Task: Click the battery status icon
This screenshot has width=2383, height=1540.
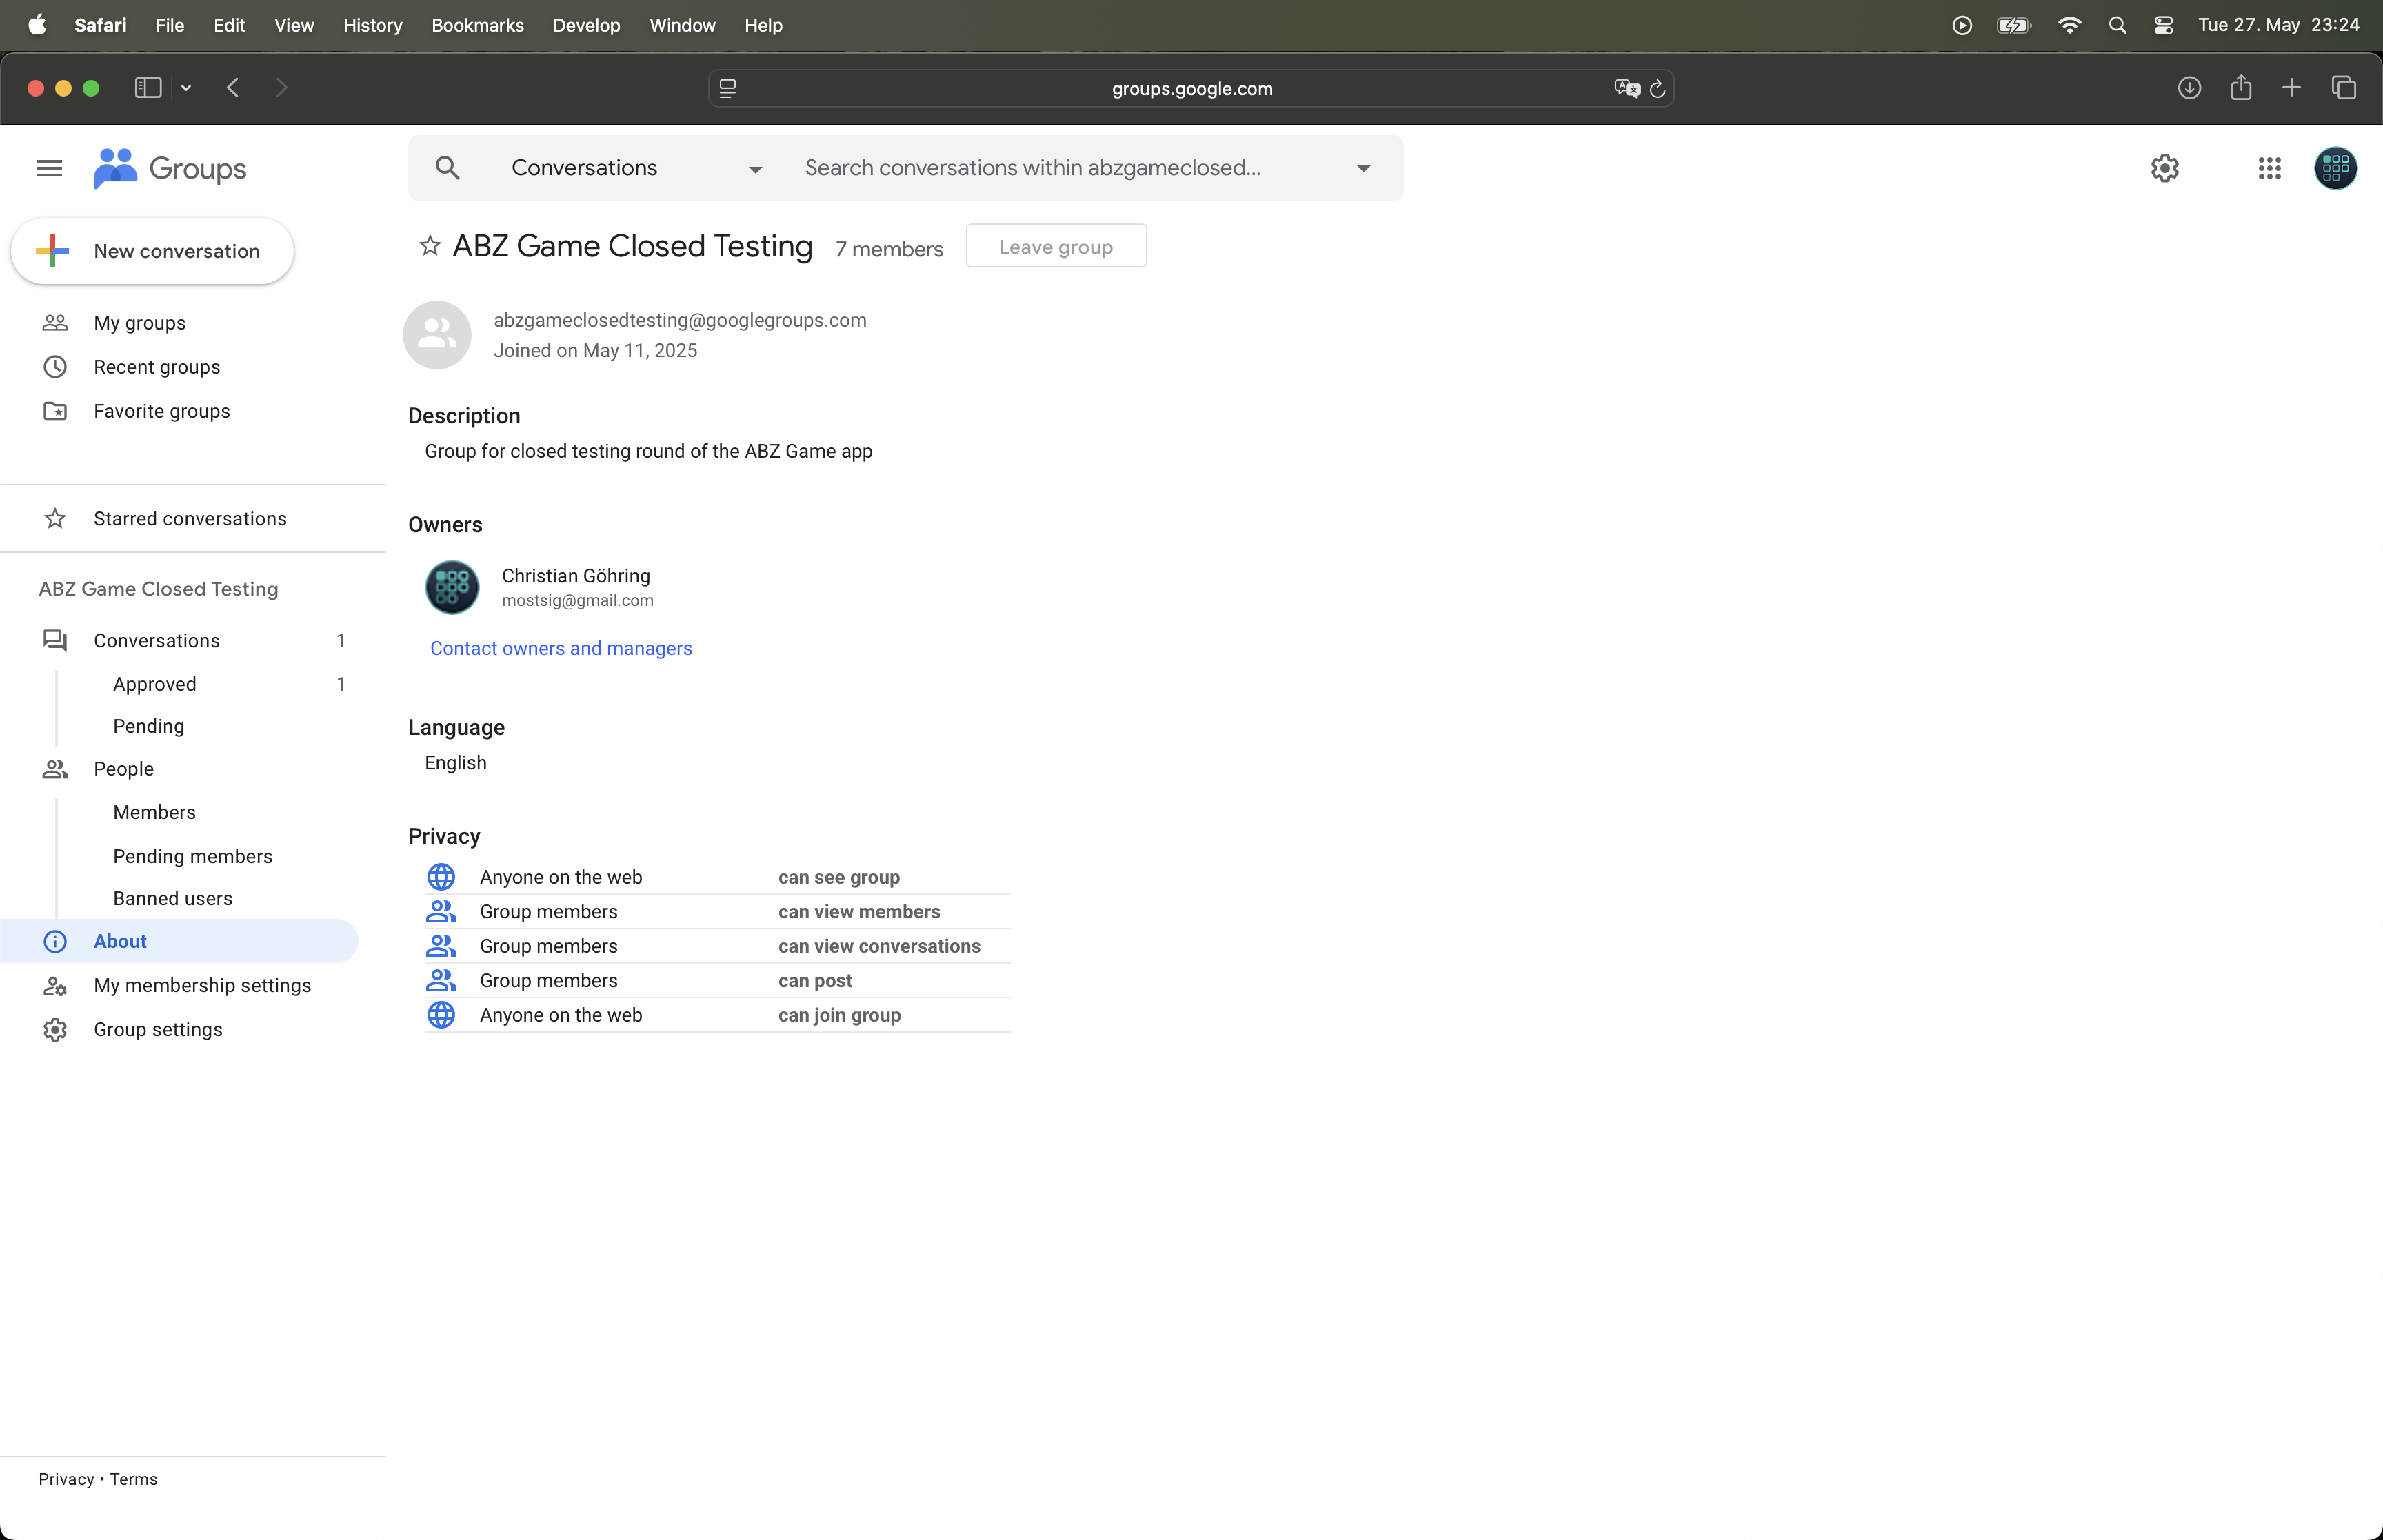Action: 2013,25
